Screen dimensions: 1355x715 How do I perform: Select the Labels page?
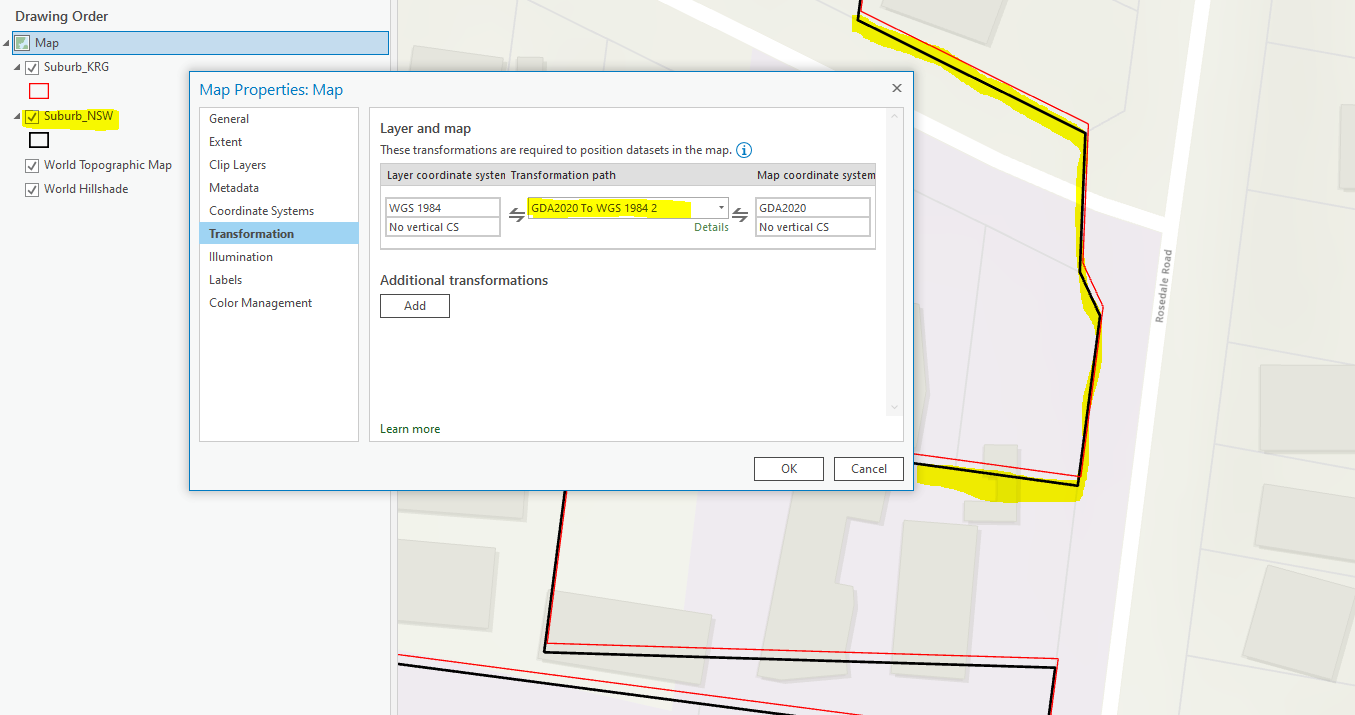(225, 279)
